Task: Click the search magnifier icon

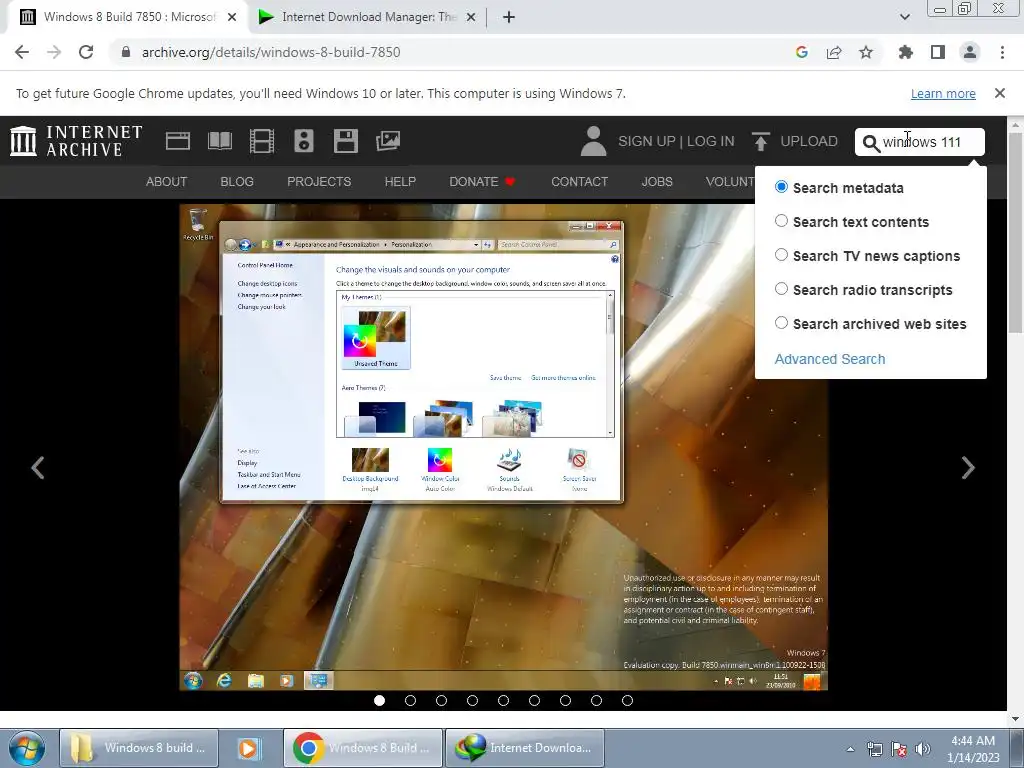Action: point(871,143)
